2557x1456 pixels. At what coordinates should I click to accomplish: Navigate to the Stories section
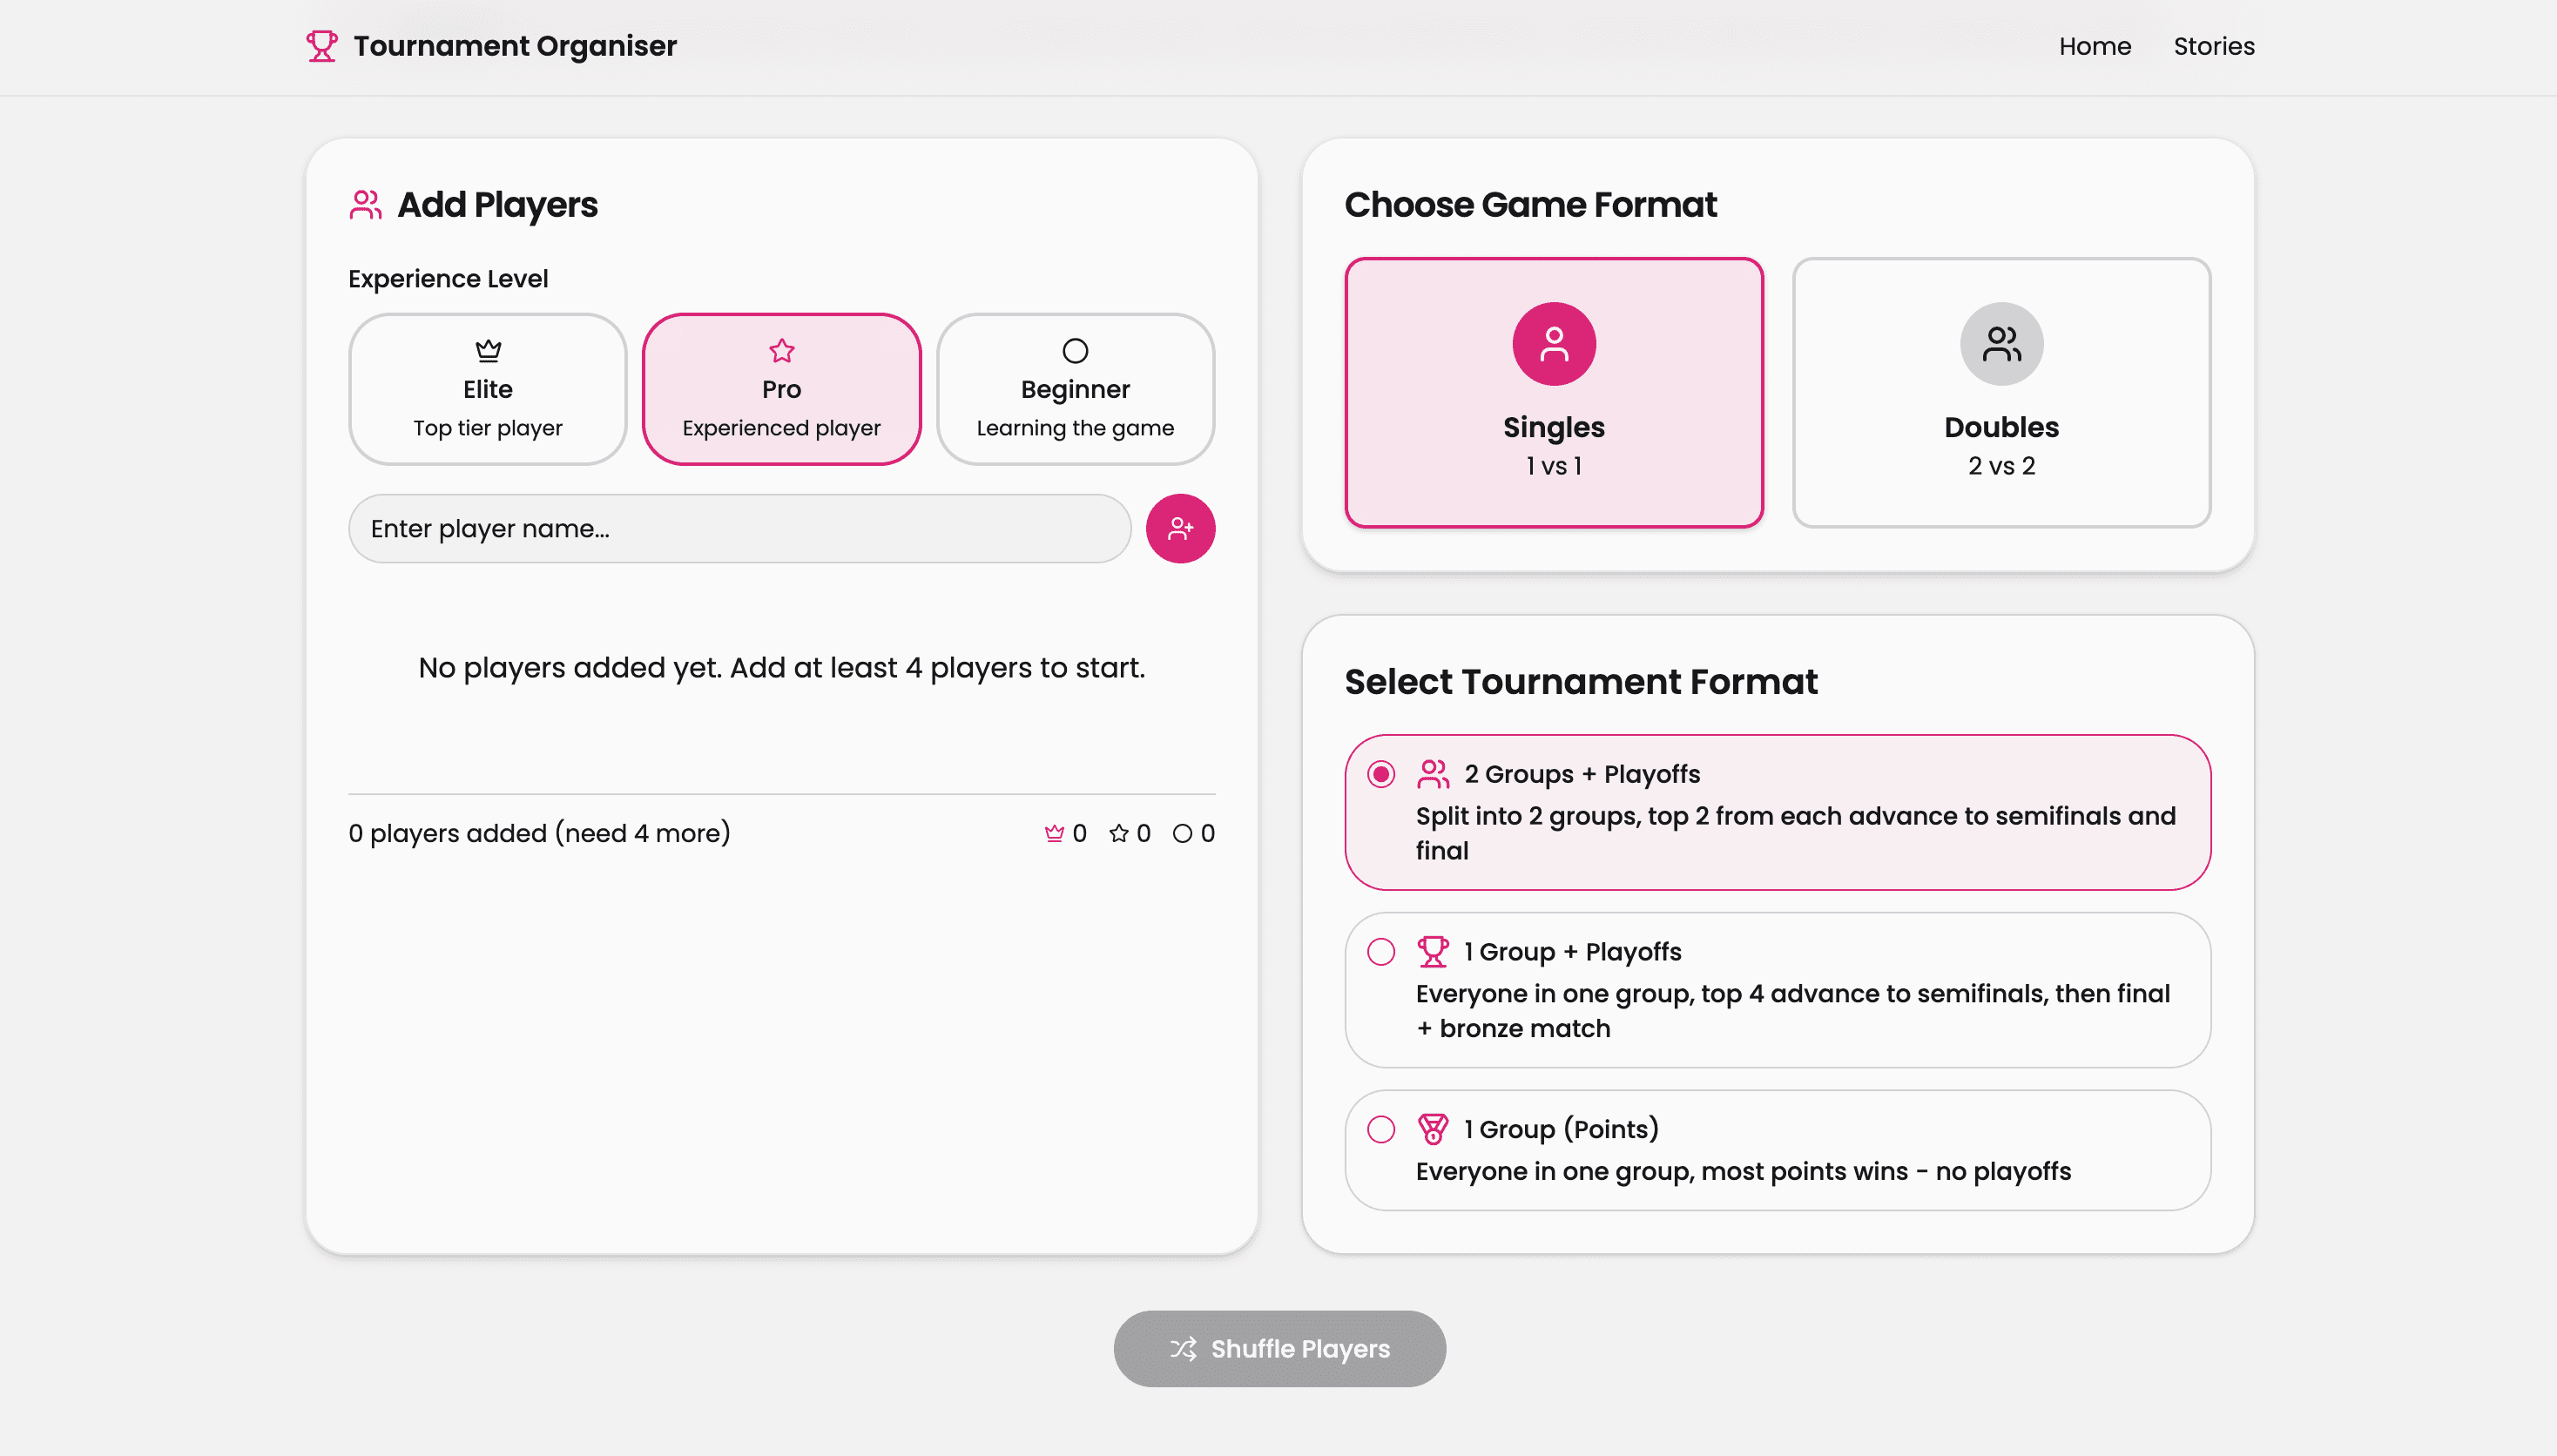click(2213, 45)
